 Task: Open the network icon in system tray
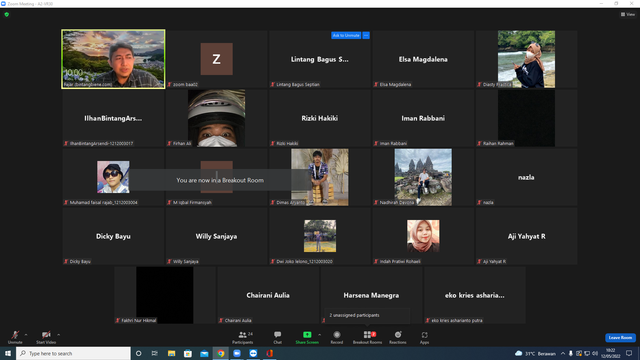click(587, 353)
